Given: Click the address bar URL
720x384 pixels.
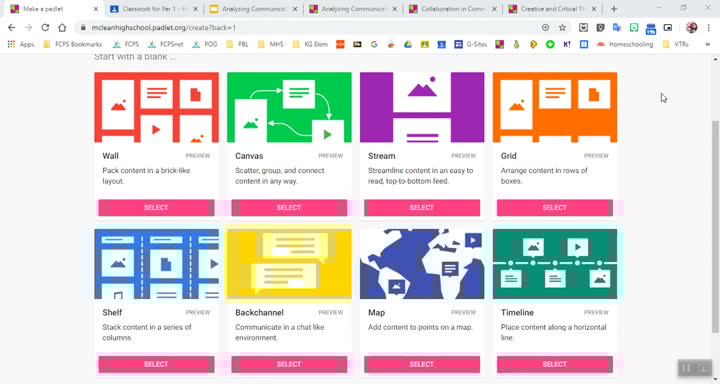Looking at the screenshot, I should (x=163, y=28).
